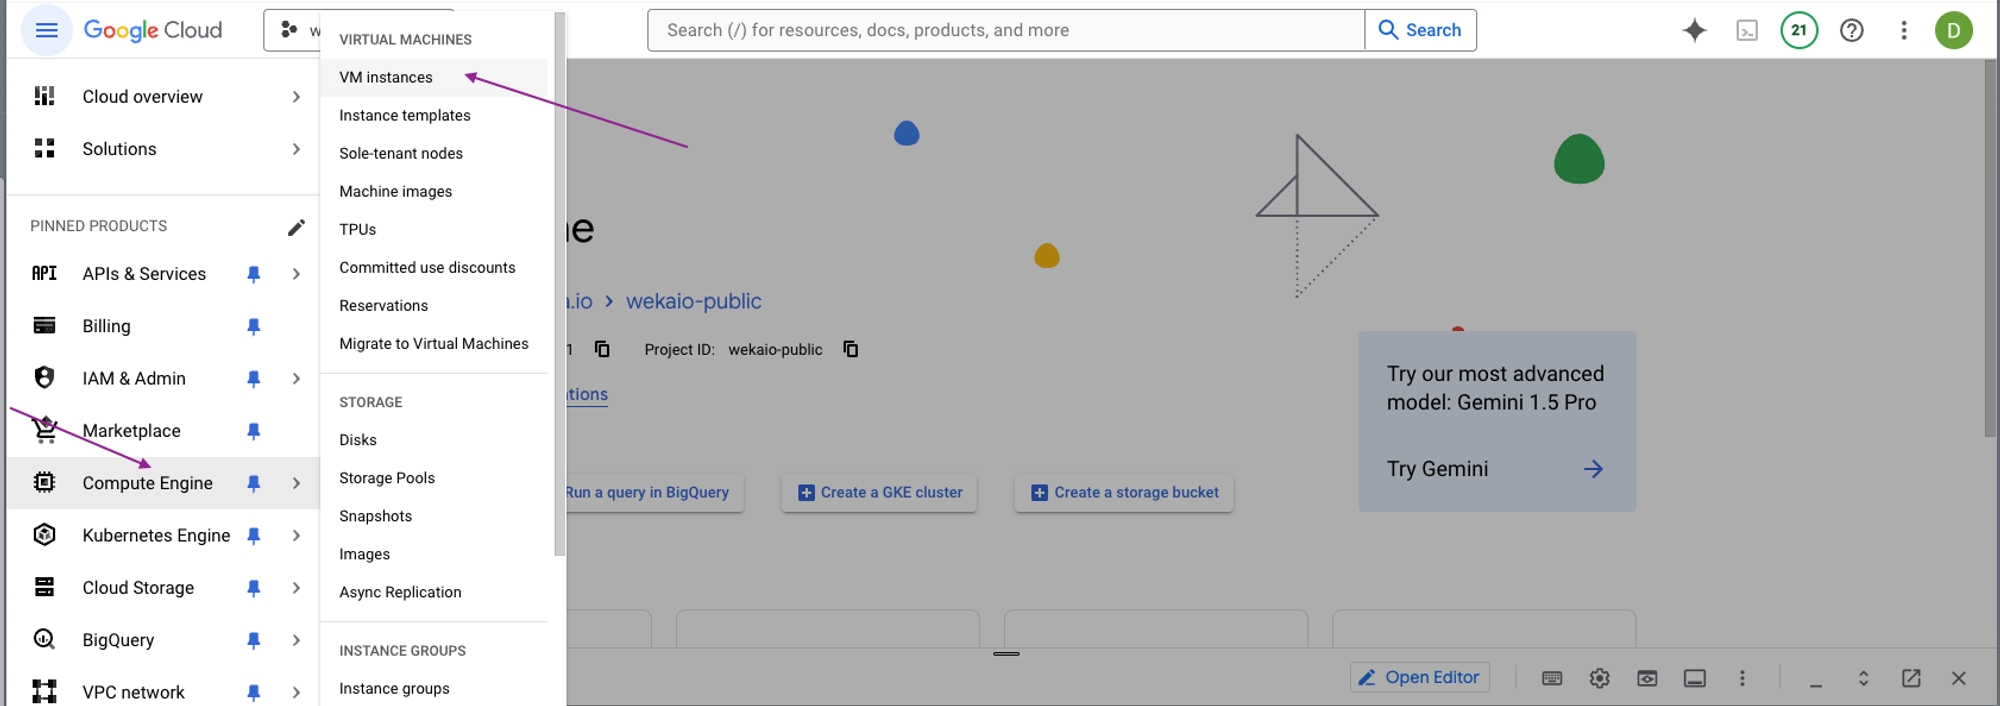Open notifications badge showing 21
The image size is (2000, 706).
pyautogui.click(x=1799, y=30)
